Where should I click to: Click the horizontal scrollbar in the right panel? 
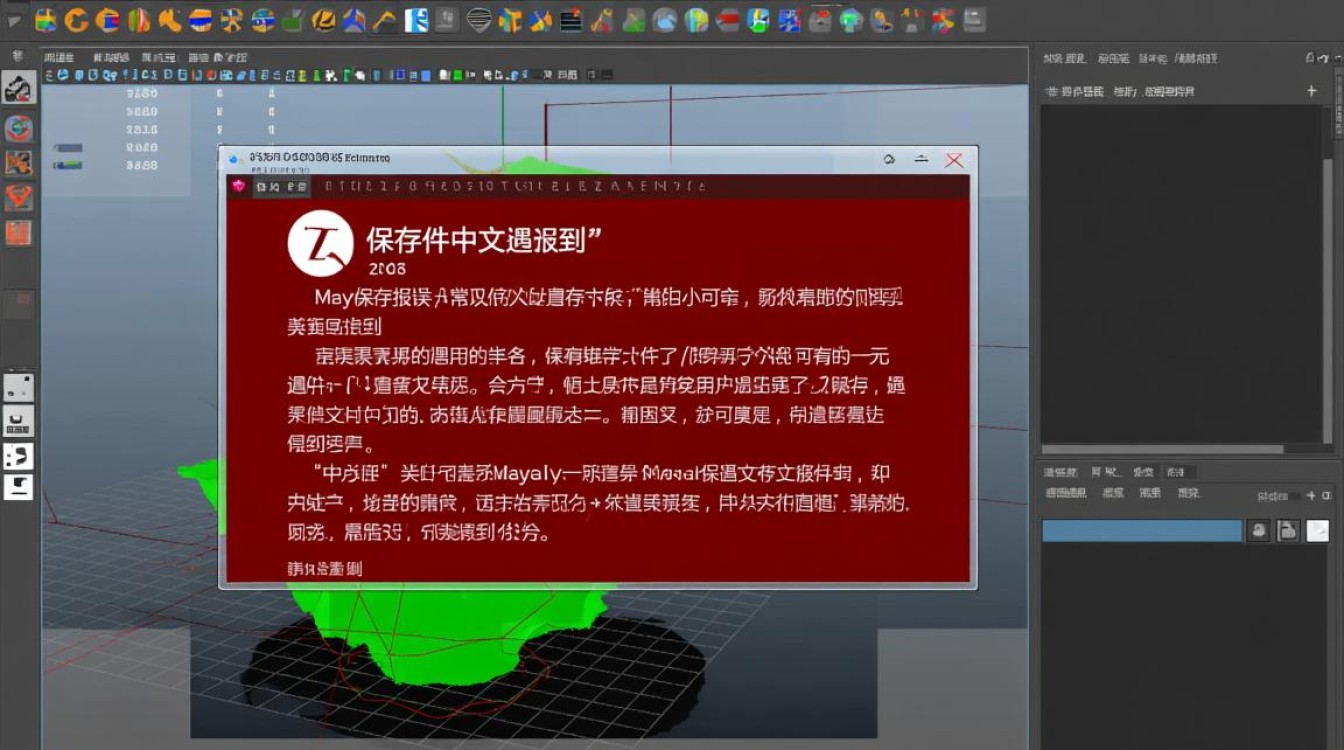pos(1163,450)
